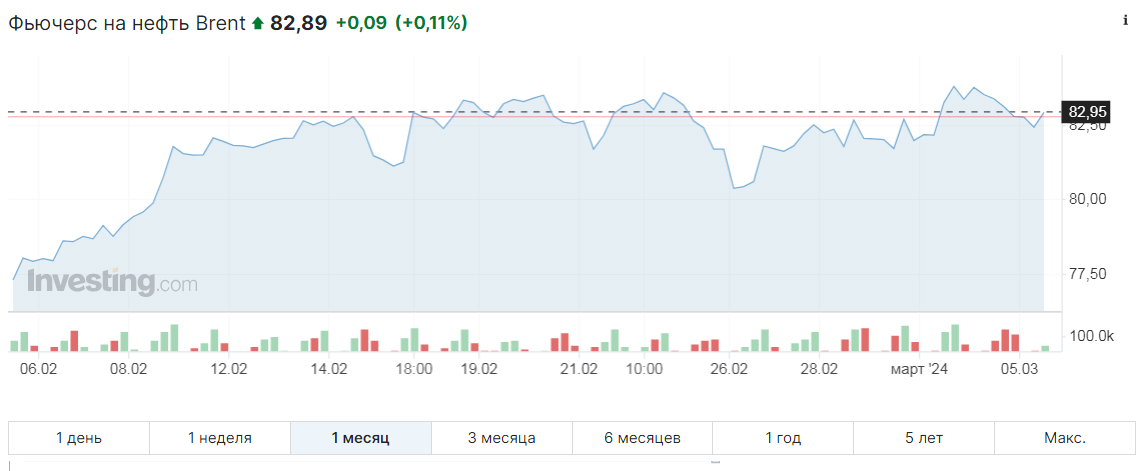Select the '1 месяц' period tab

(361, 438)
